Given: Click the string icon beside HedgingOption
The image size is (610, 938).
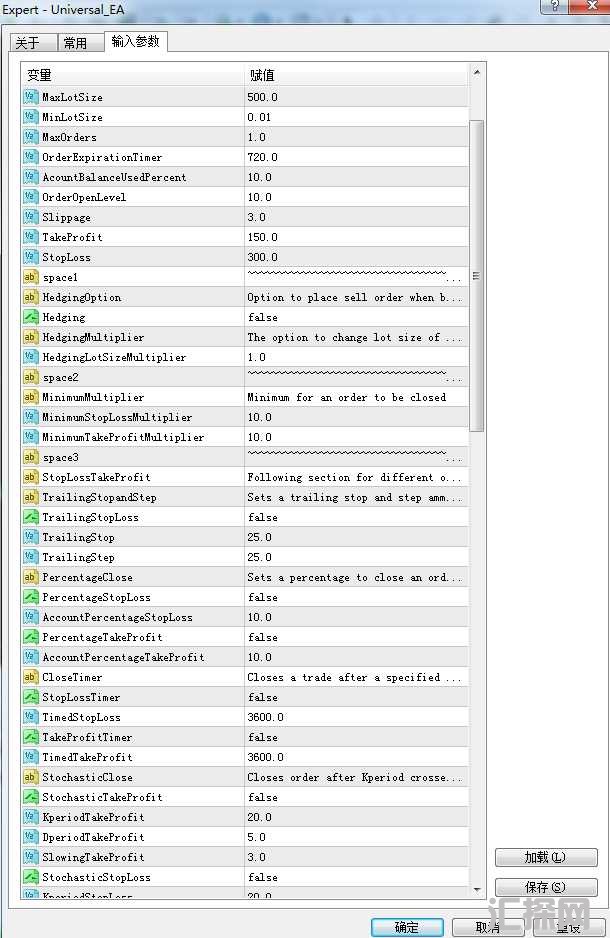Looking at the screenshot, I should [30, 297].
